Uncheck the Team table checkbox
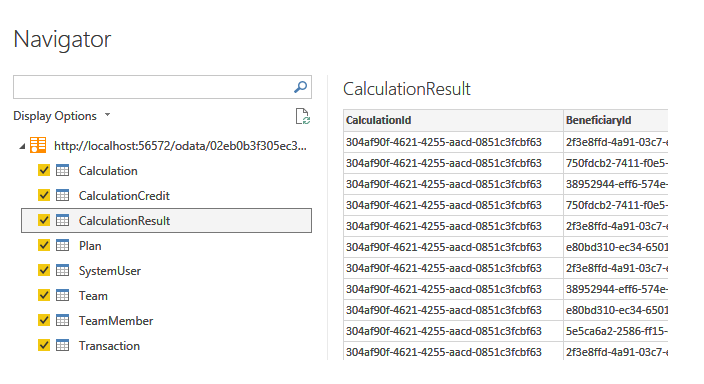The height and width of the screenshot is (384, 704). pos(44,296)
